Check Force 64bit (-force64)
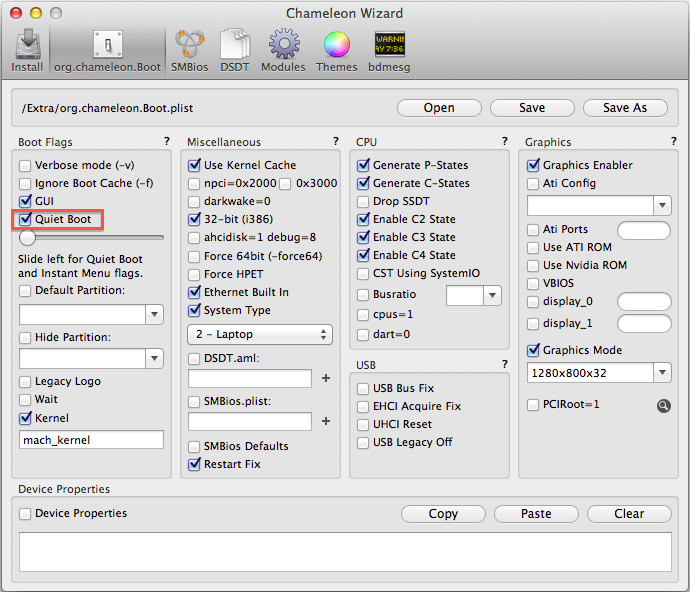The height and width of the screenshot is (592, 690). pos(194,257)
